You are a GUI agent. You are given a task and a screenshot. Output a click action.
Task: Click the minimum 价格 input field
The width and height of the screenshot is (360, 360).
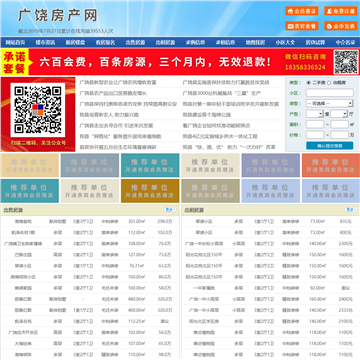(315, 135)
